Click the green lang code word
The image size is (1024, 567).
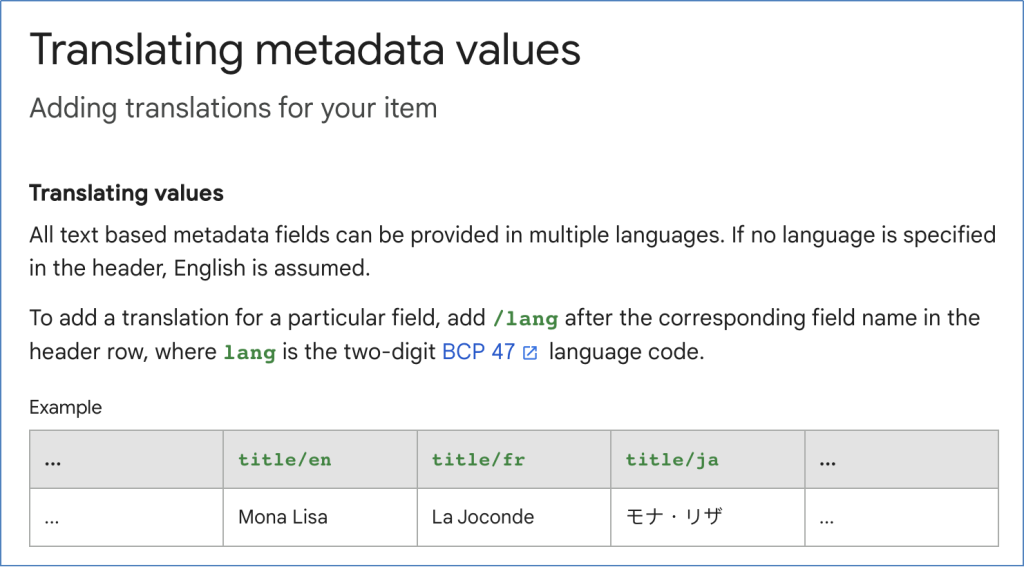250,353
